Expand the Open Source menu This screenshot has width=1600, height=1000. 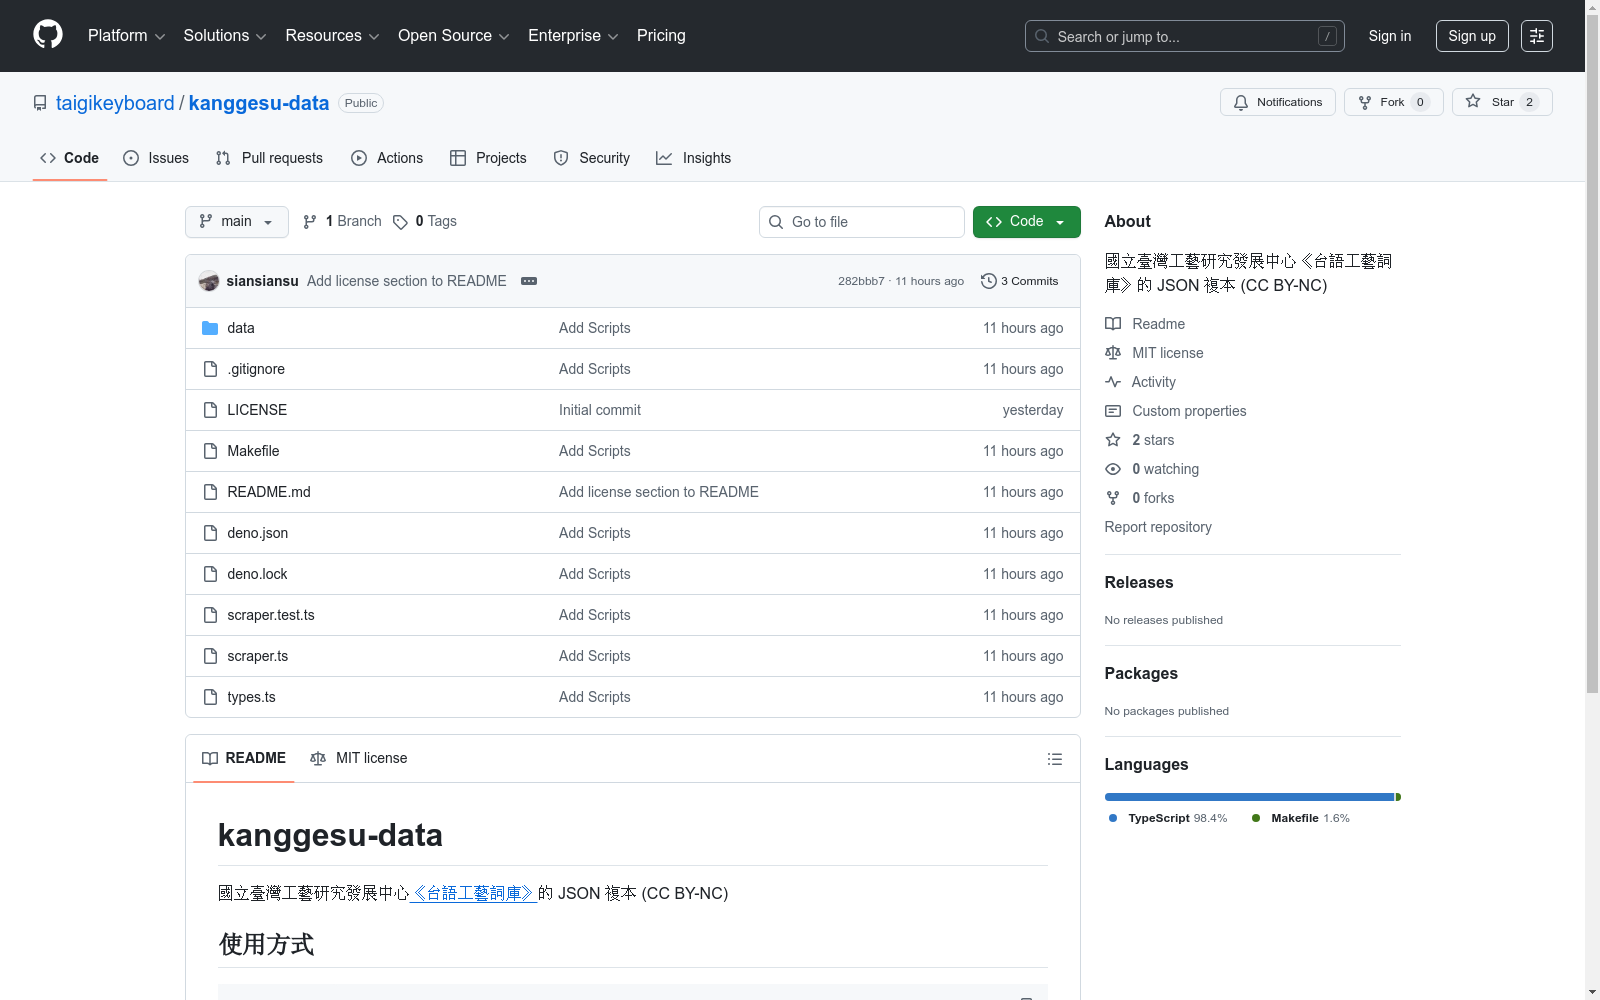[x=453, y=36]
